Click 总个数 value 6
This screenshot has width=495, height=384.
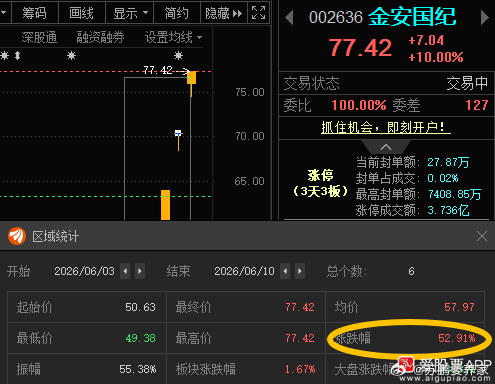[x=411, y=271]
